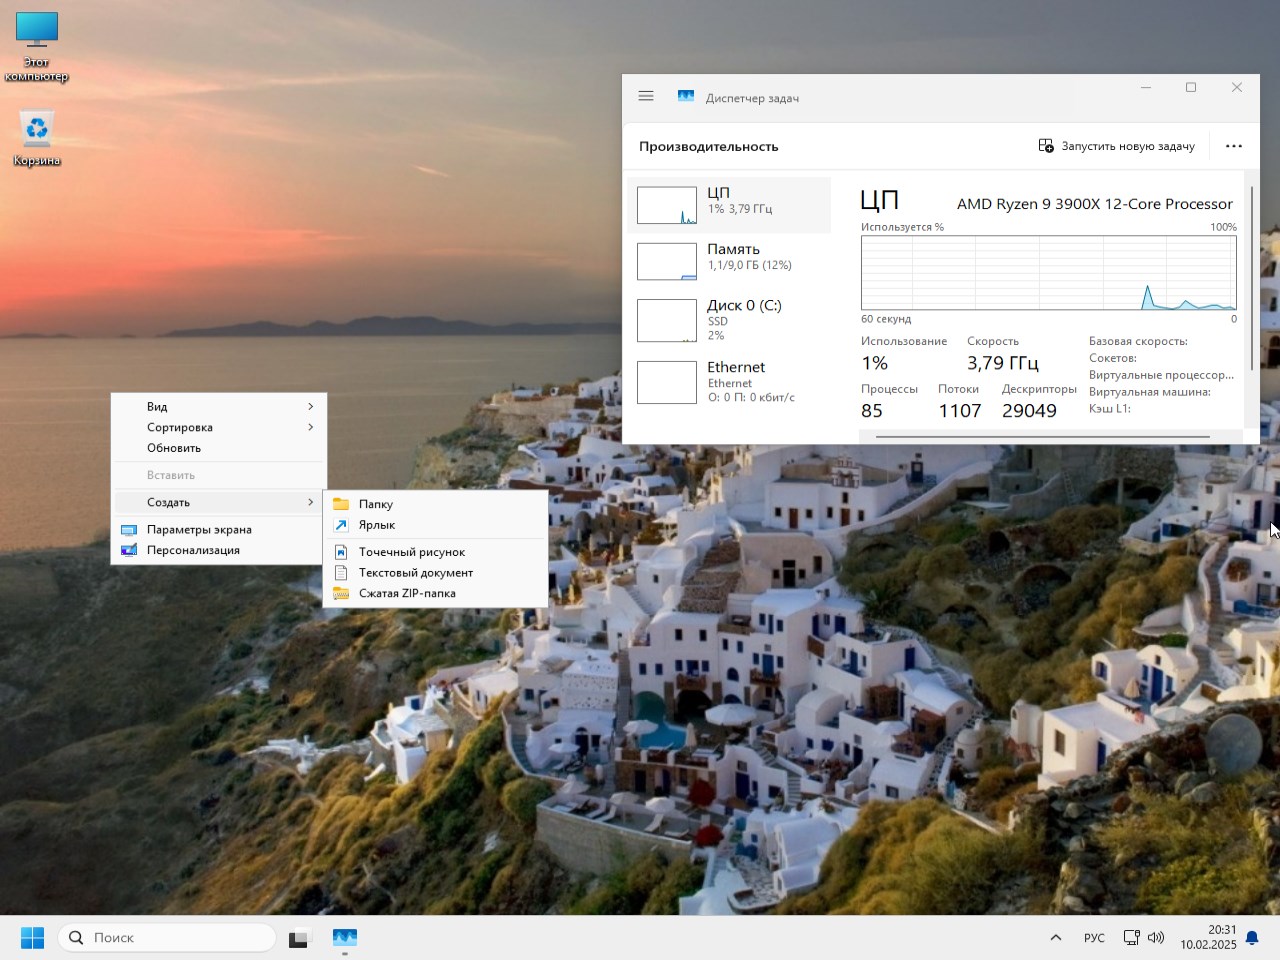Click the zip folder icon next to Сжатая ZIP-папка
Image resolution: width=1280 pixels, height=960 pixels.
(x=341, y=593)
